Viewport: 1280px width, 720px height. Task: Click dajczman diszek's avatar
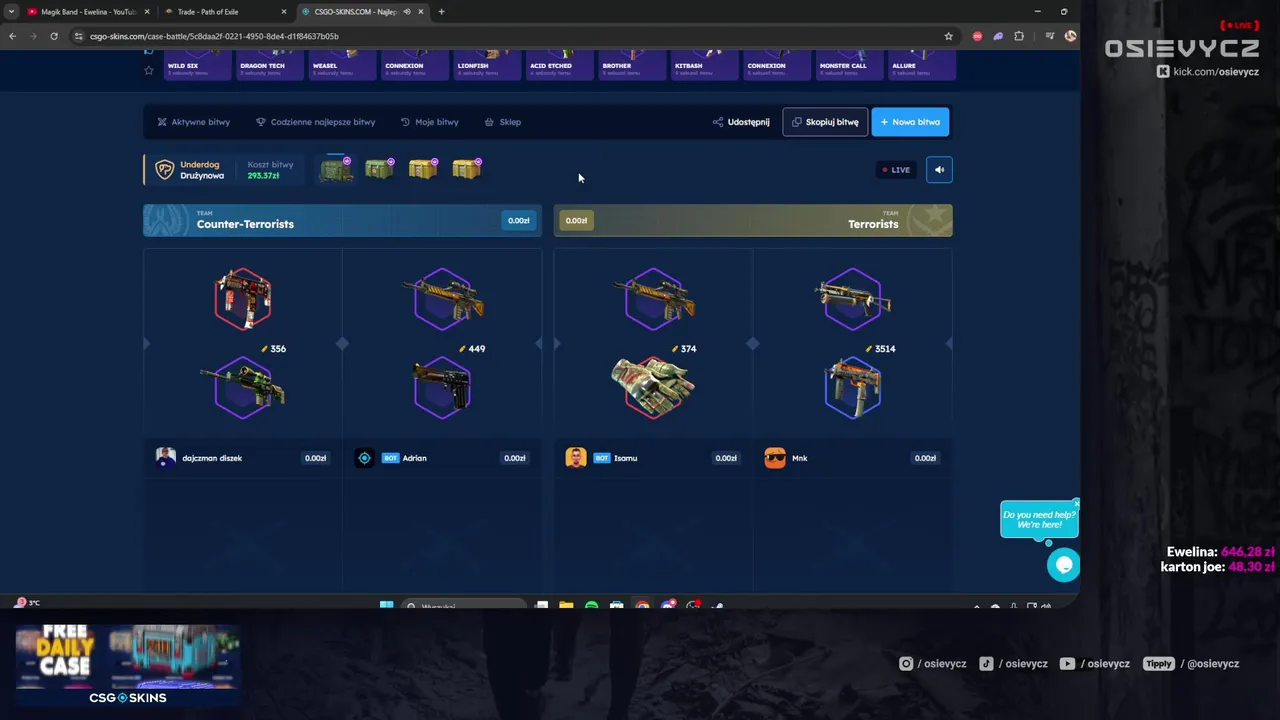tap(166, 458)
